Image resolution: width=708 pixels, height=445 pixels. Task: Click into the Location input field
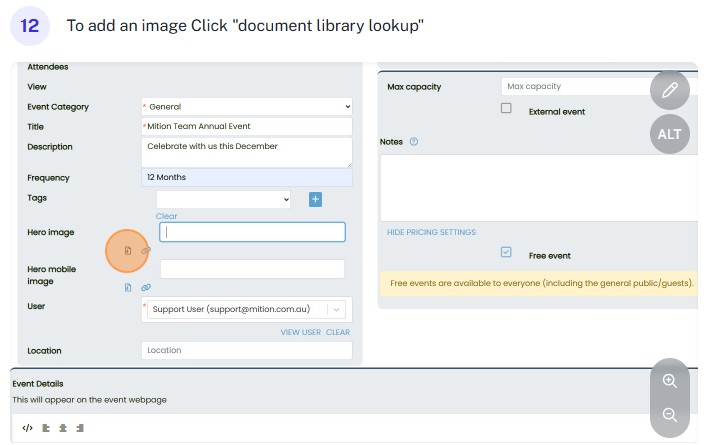tap(246, 351)
